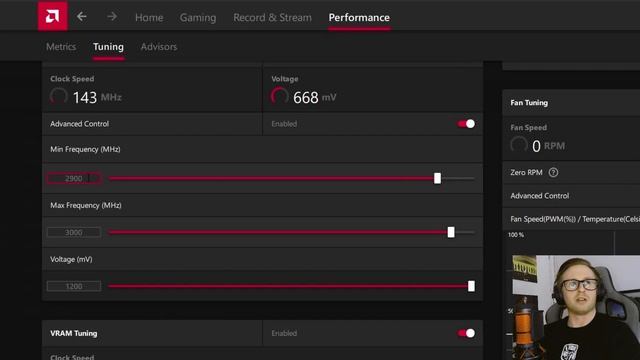The width and height of the screenshot is (640, 360).
Task: Open the Gaming tab
Action: tap(198, 18)
